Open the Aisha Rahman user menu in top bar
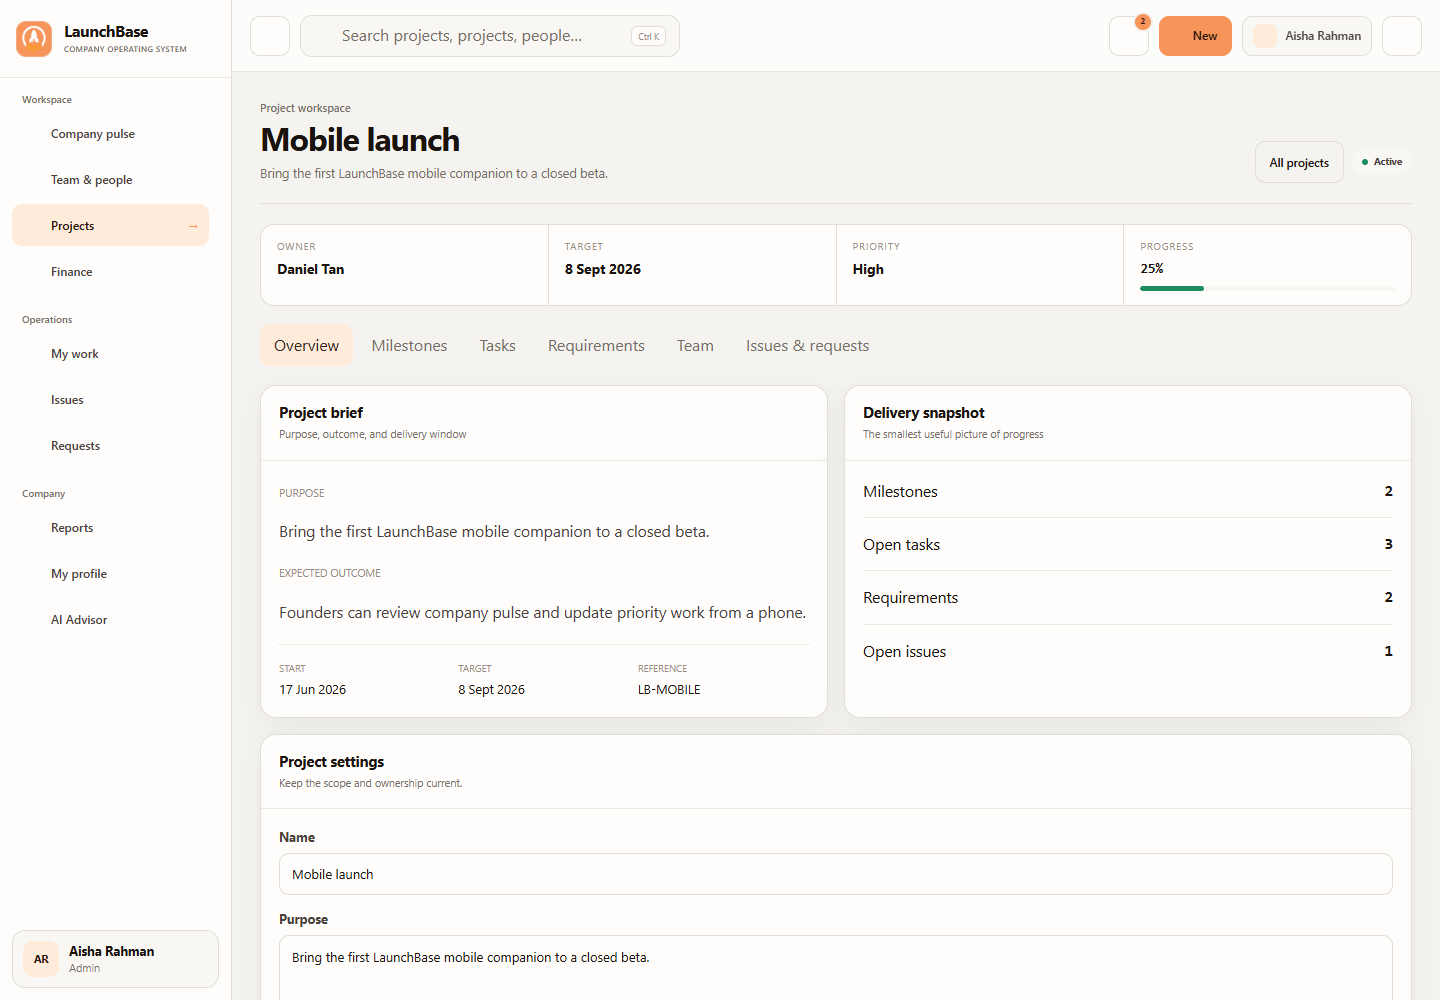The image size is (1440, 1000). tap(1307, 36)
